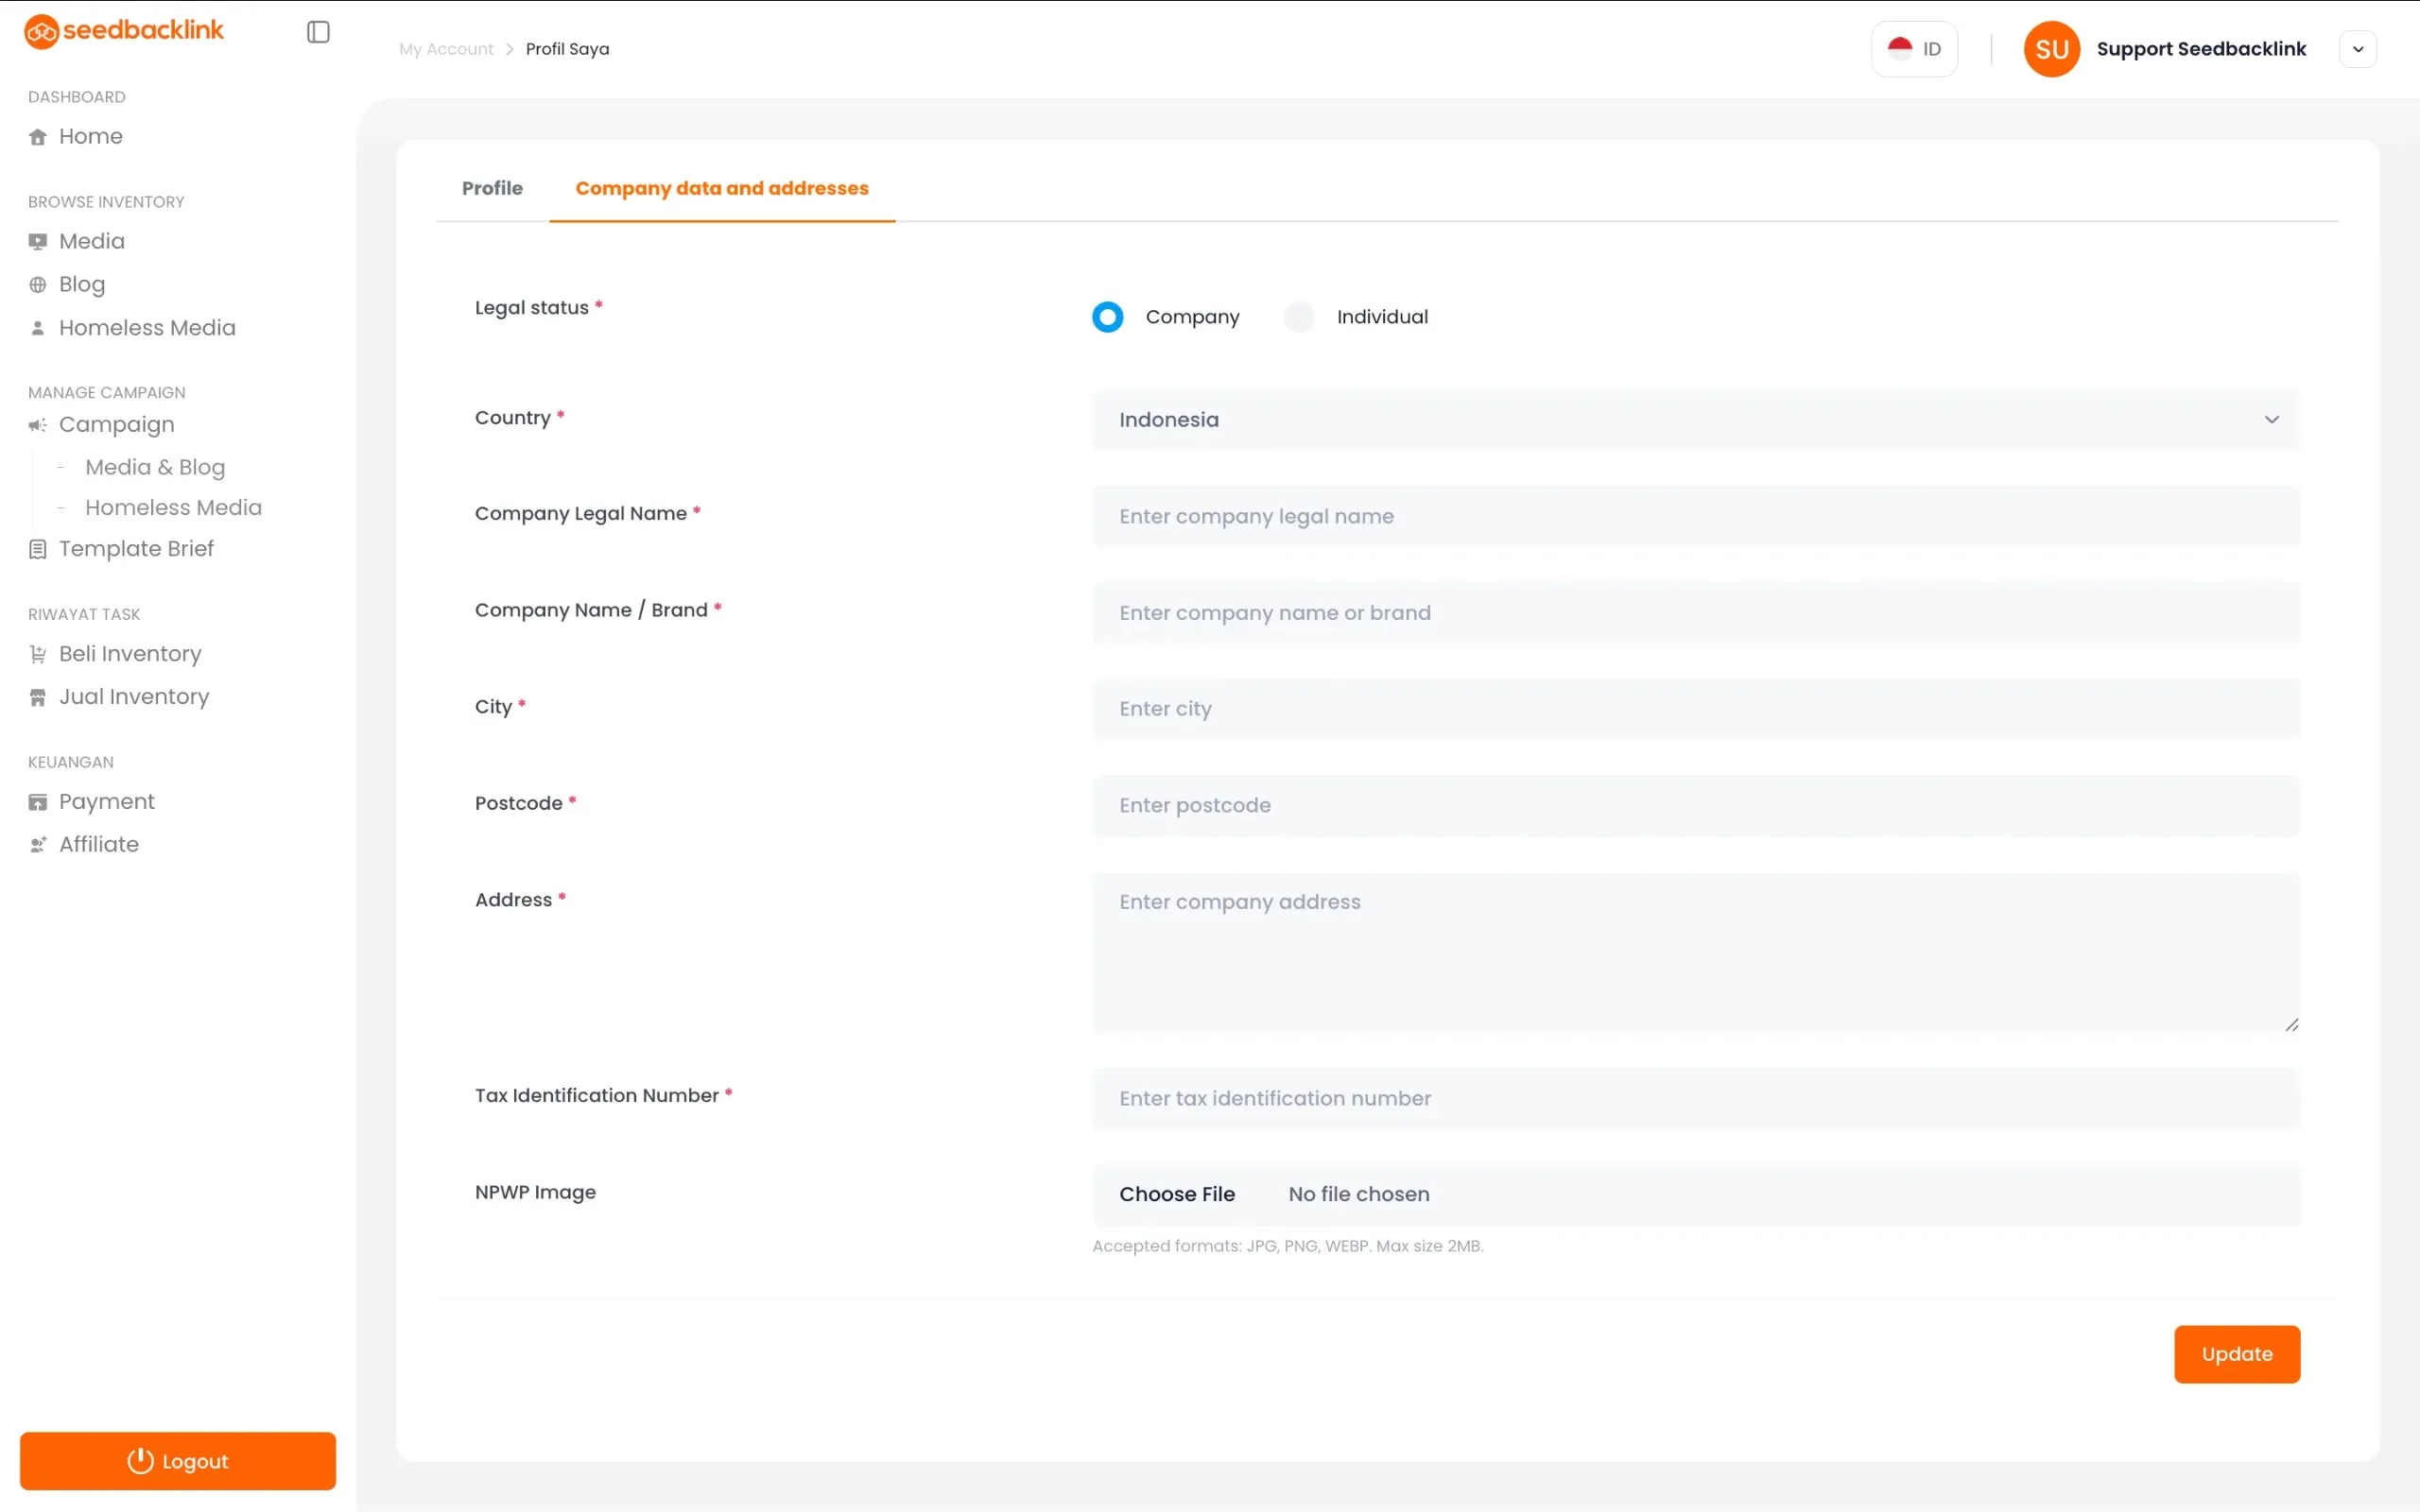This screenshot has height=1512, width=2420.
Task: Click the 'NPWP Image' label
Action: pyautogui.click(x=535, y=1192)
